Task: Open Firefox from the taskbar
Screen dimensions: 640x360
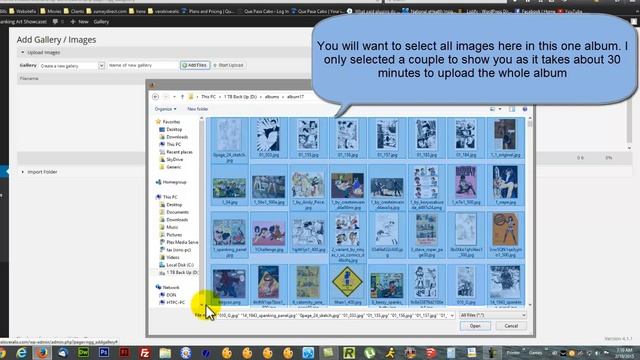Action: point(42,353)
